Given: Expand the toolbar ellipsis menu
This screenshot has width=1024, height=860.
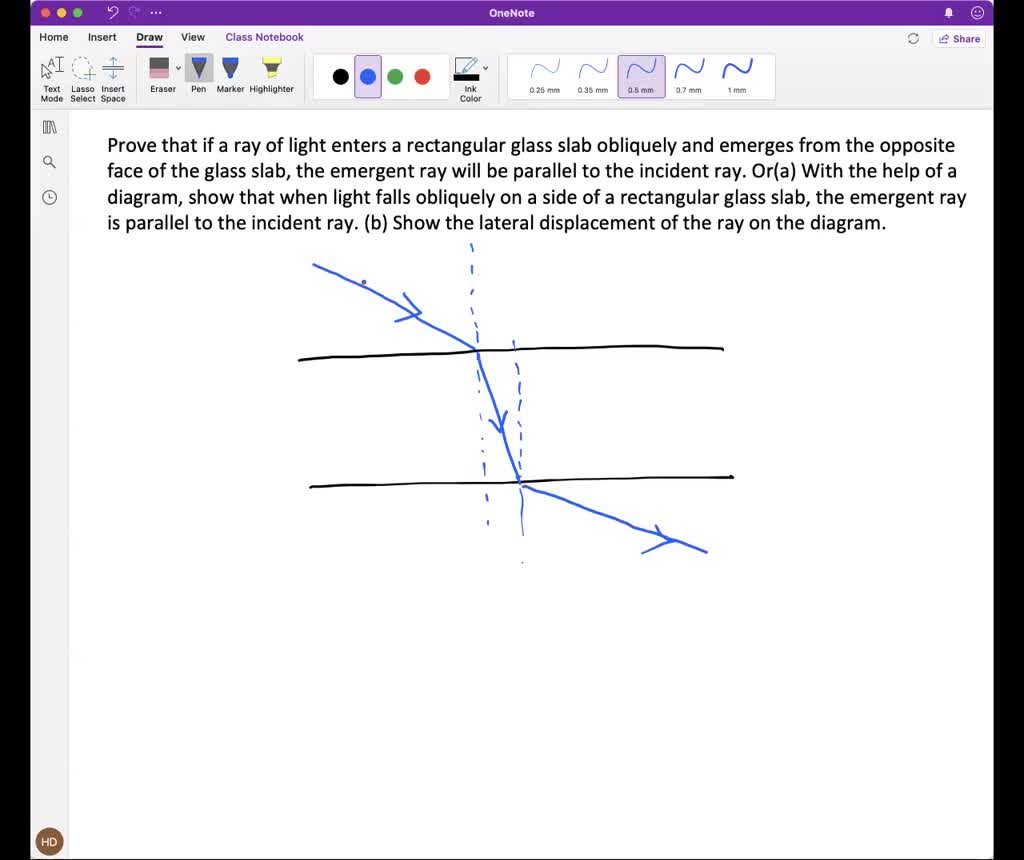Looking at the screenshot, I should click(x=156, y=12).
